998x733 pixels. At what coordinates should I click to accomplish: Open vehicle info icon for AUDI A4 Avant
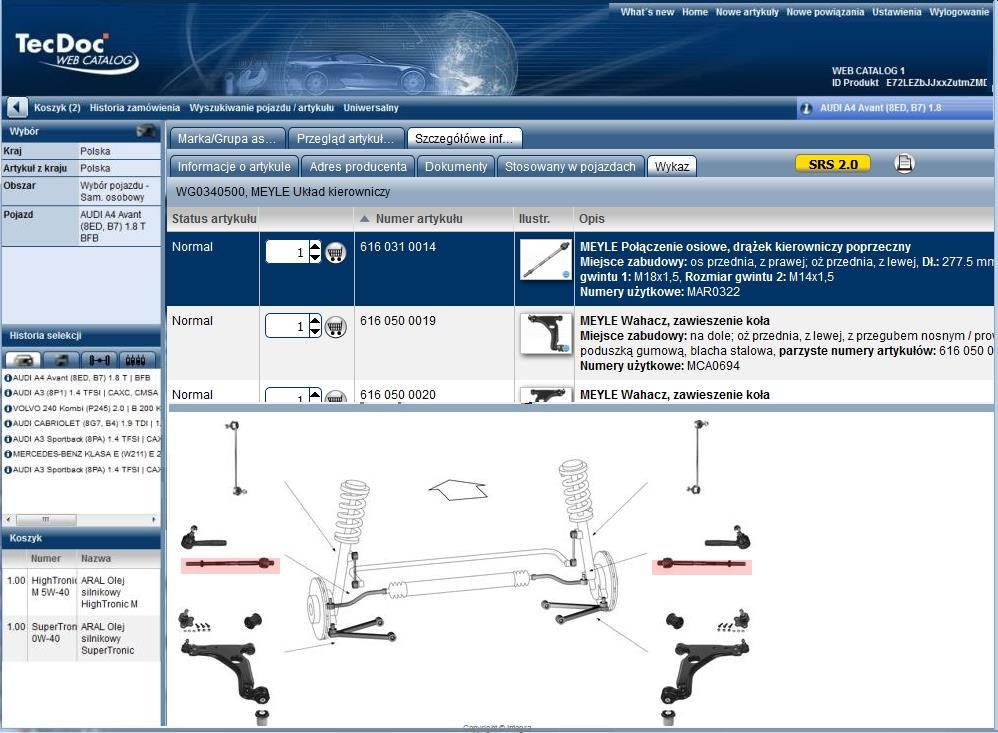pyautogui.click(x=806, y=108)
